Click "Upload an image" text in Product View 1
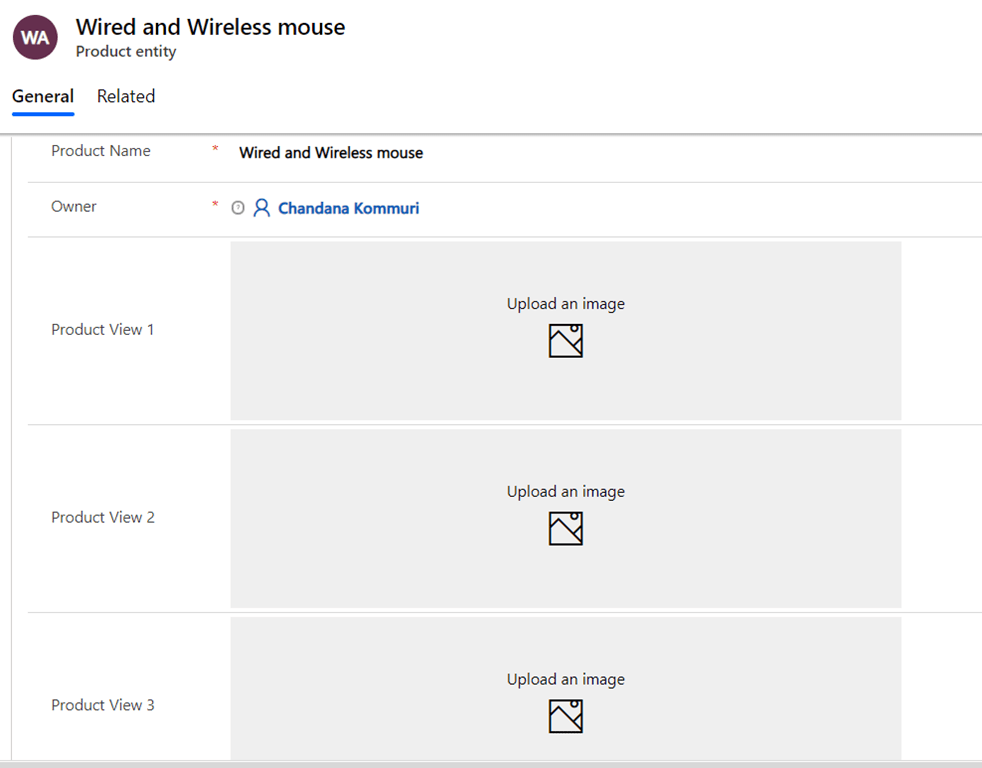 [565, 304]
